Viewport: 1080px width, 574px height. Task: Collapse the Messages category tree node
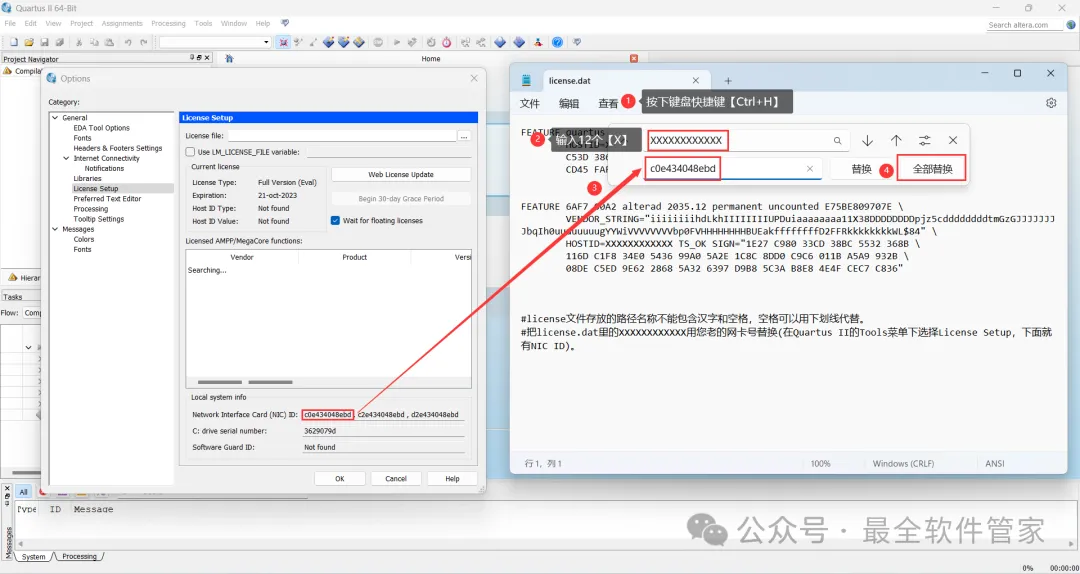click(55, 229)
